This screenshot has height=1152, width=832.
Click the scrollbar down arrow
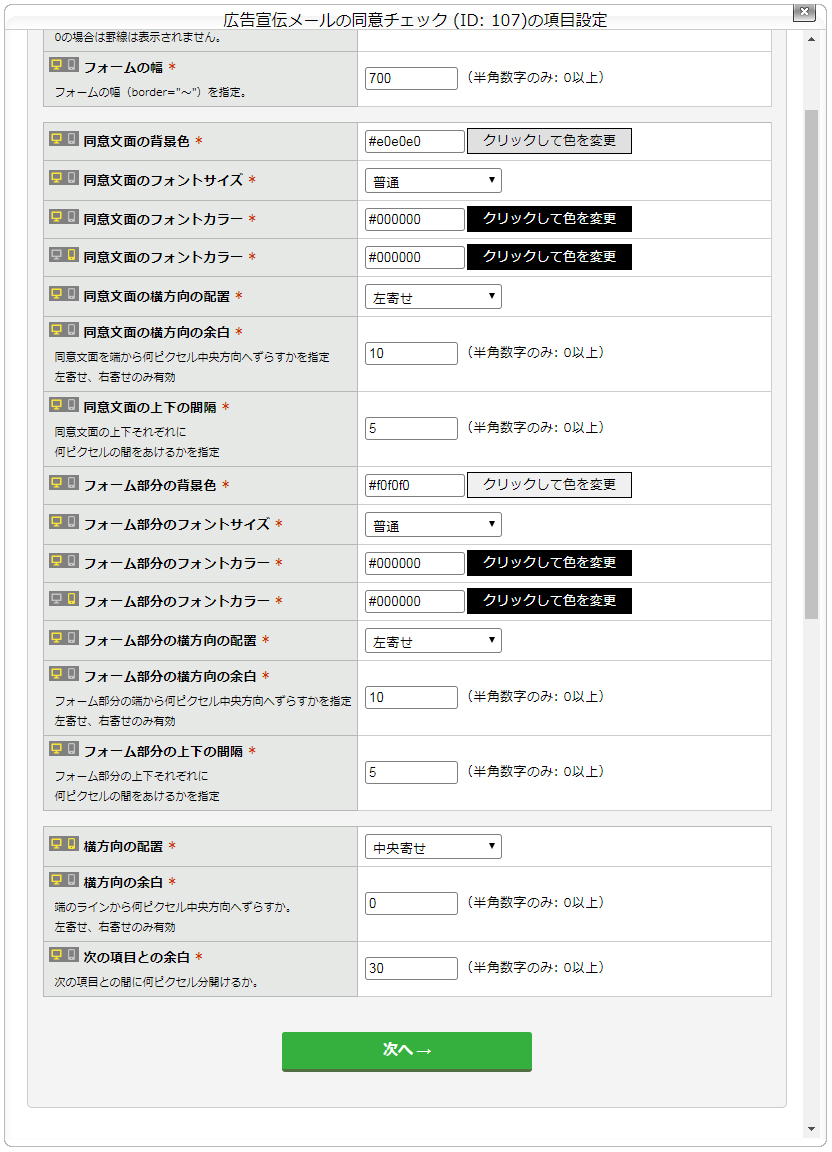pos(811,1129)
